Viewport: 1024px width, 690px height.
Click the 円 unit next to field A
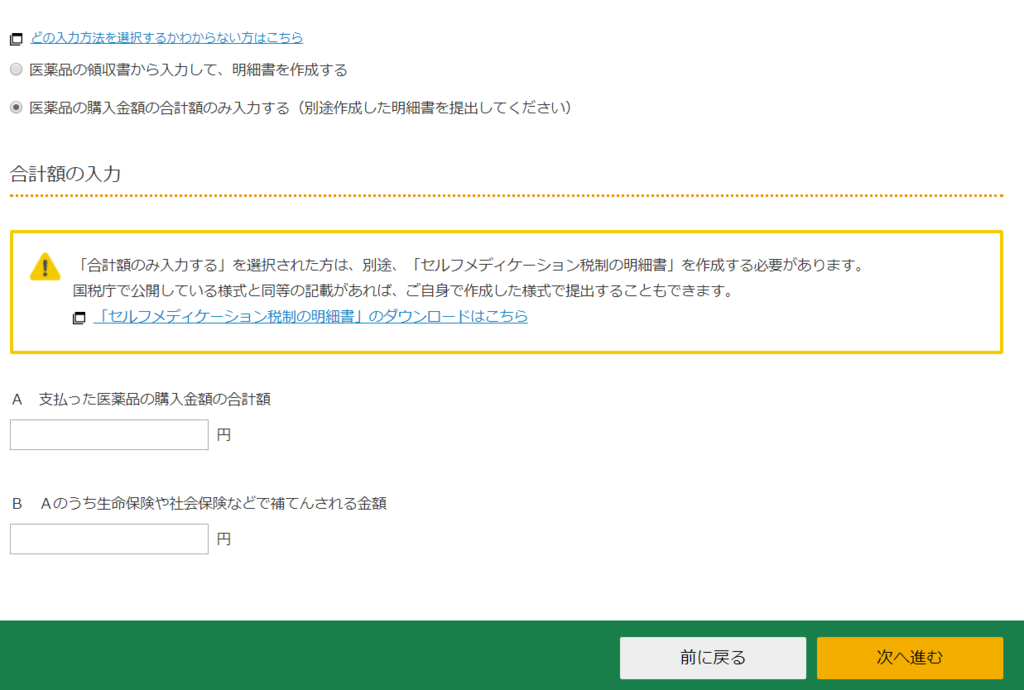[x=224, y=435]
